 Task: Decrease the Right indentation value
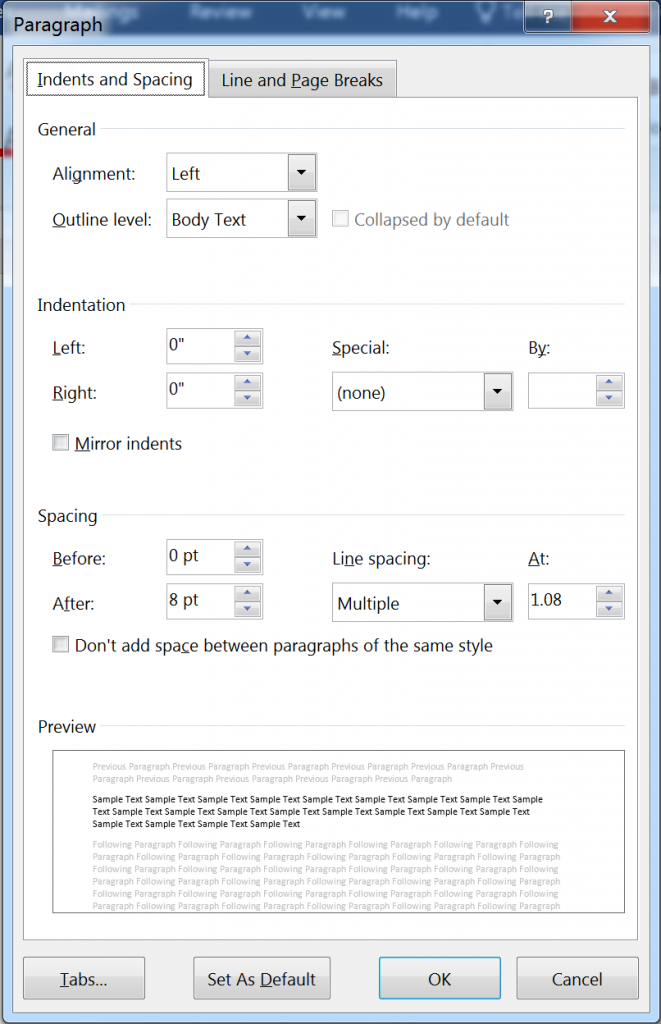point(248,398)
